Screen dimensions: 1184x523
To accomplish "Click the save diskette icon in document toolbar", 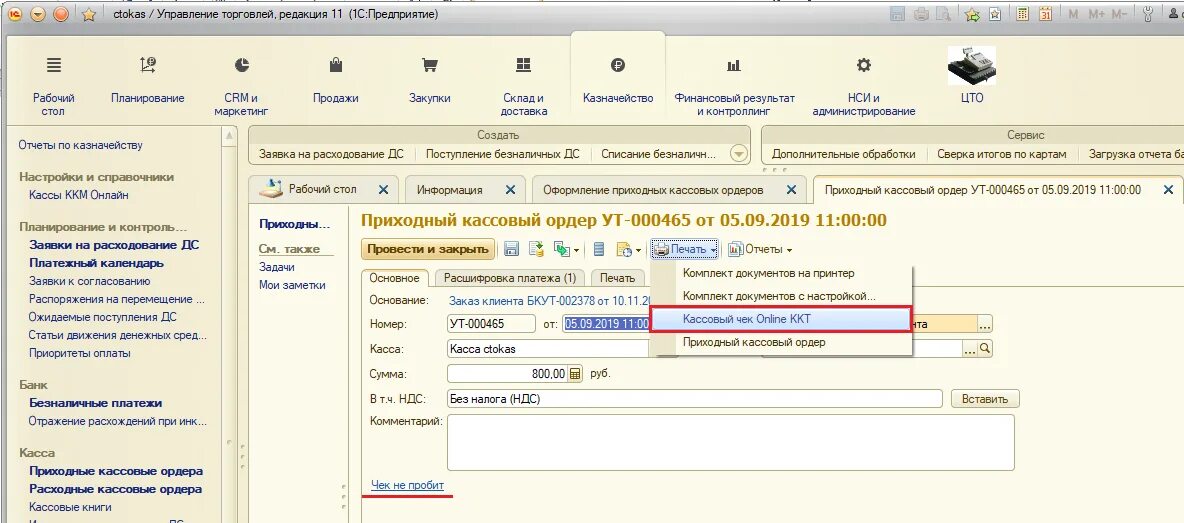I will click(x=511, y=249).
